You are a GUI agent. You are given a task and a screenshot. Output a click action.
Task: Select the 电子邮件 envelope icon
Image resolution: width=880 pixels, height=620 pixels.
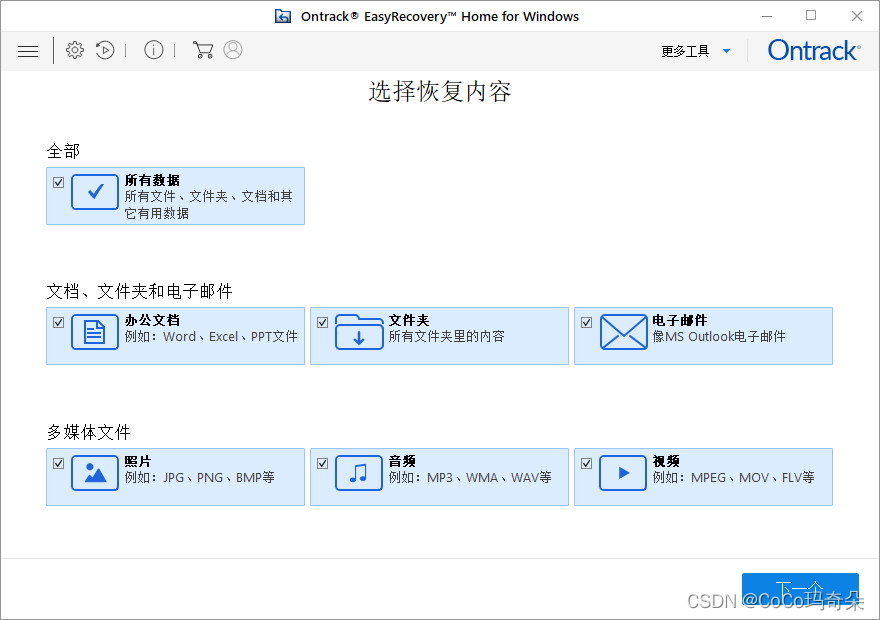coord(623,332)
